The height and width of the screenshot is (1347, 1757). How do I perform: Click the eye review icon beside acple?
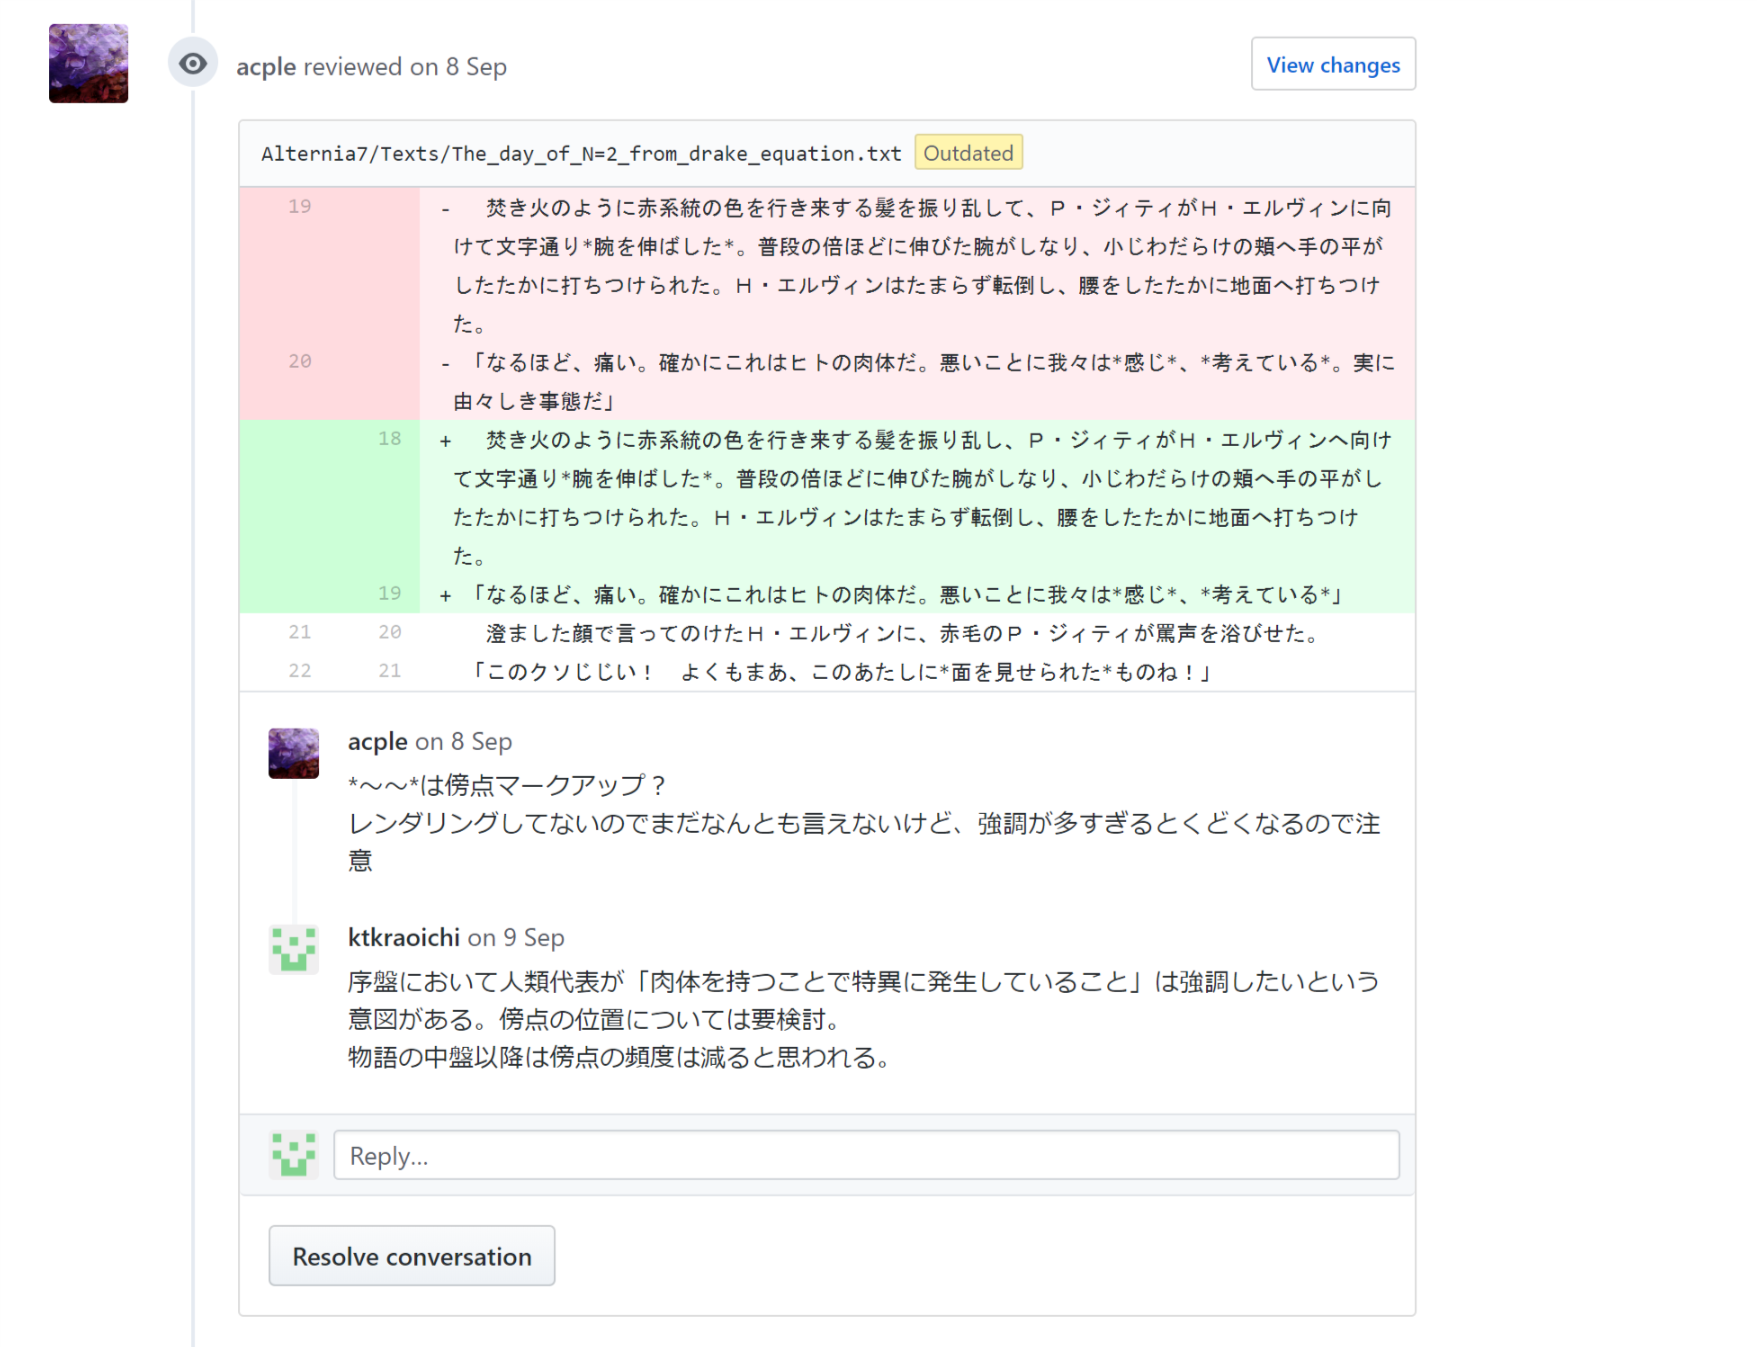pyautogui.click(x=191, y=62)
